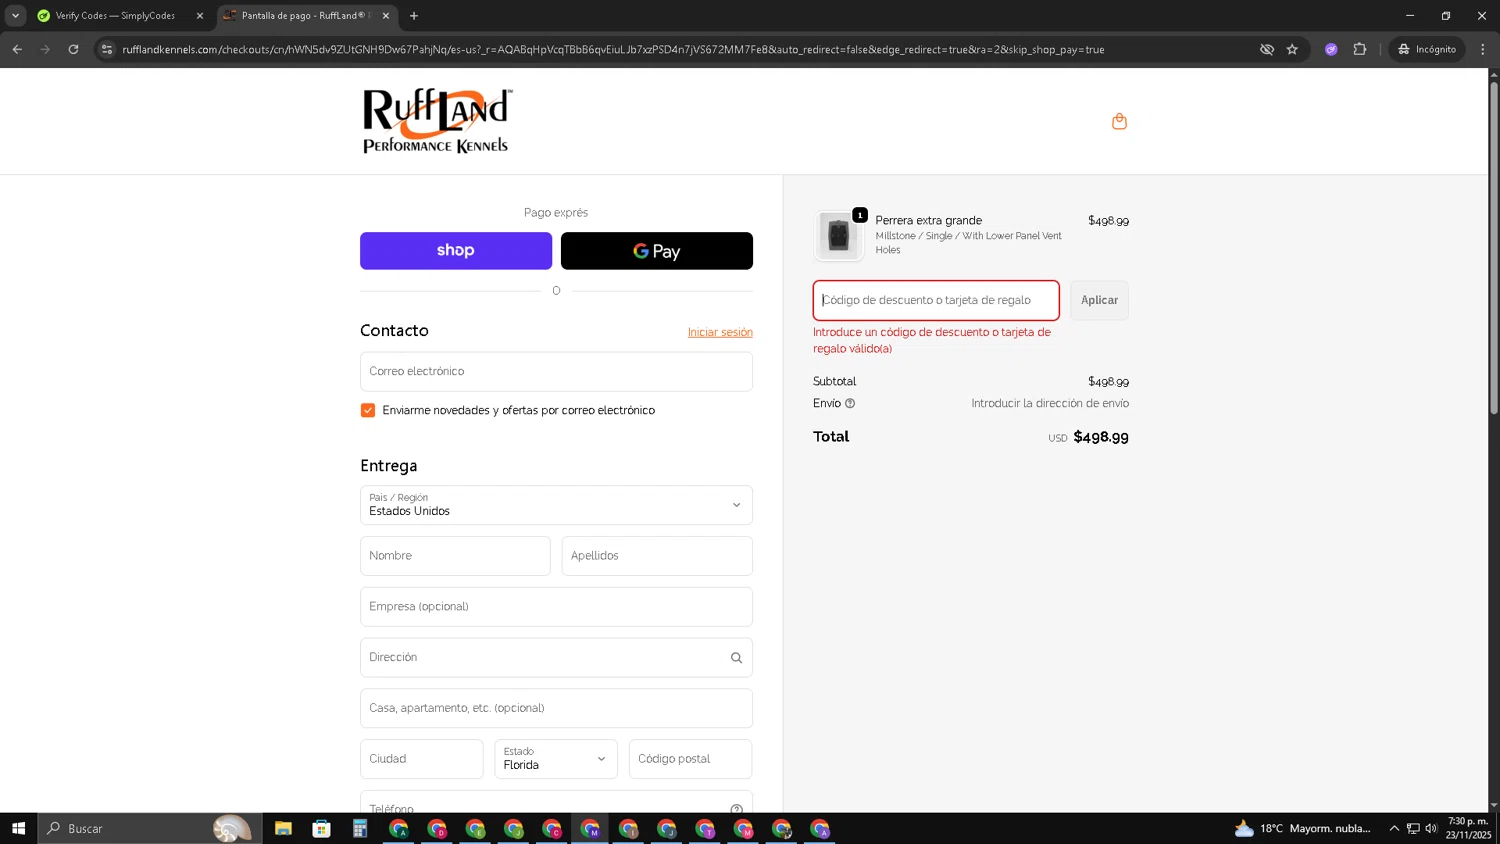
Task: Click the Incógnito profile button
Action: (x=1427, y=49)
